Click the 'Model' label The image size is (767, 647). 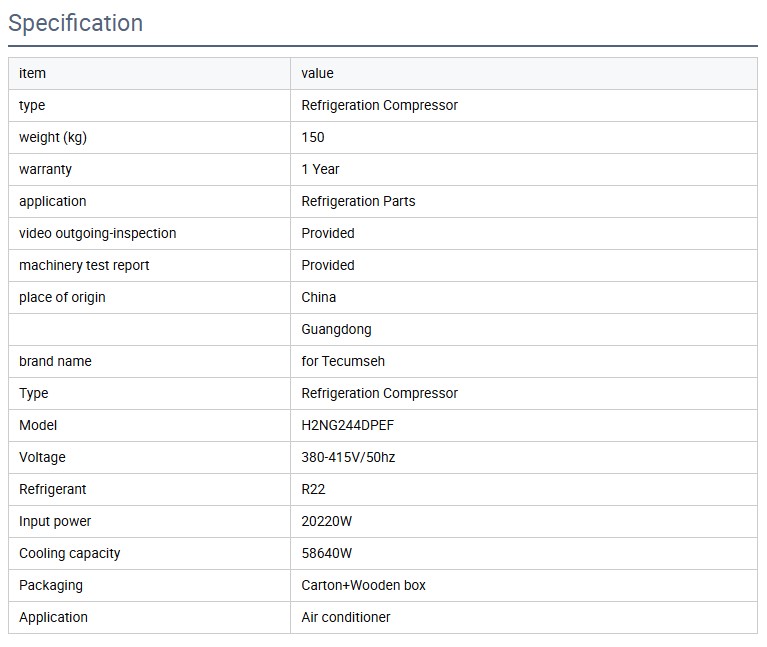38,425
